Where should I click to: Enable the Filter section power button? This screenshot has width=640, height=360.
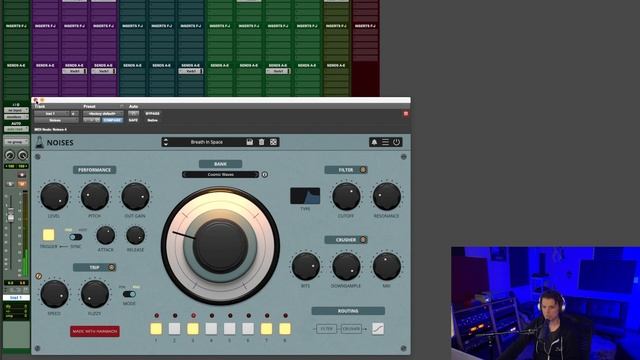pyautogui.click(x=363, y=170)
